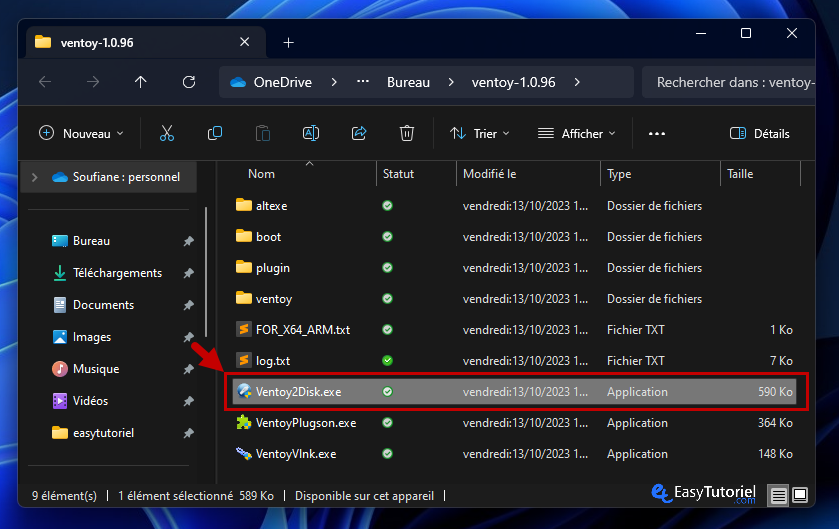839x529 pixels.
Task: Switch to details list view icon
Action: [x=779, y=495]
